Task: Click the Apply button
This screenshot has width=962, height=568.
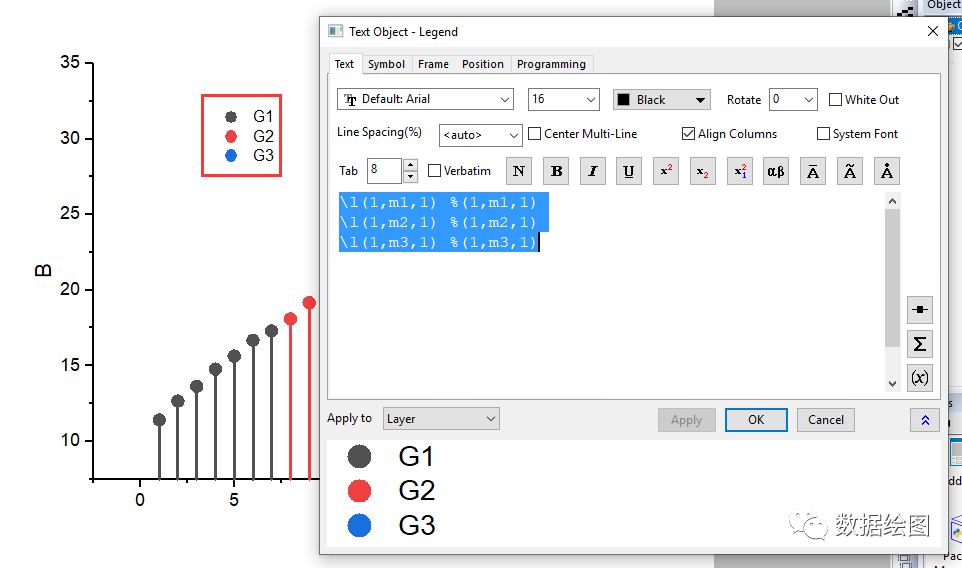Action: coord(687,420)
